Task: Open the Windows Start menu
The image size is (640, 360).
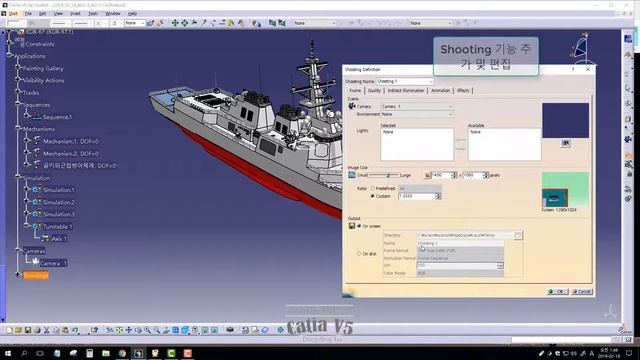Action: [x=7, y=353]
